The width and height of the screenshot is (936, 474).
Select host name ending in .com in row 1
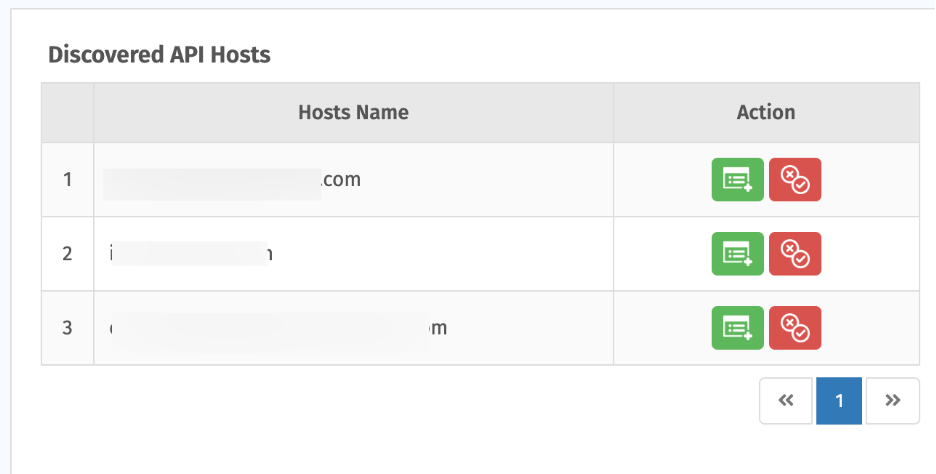pyautogui.click(x=232, y=180)
